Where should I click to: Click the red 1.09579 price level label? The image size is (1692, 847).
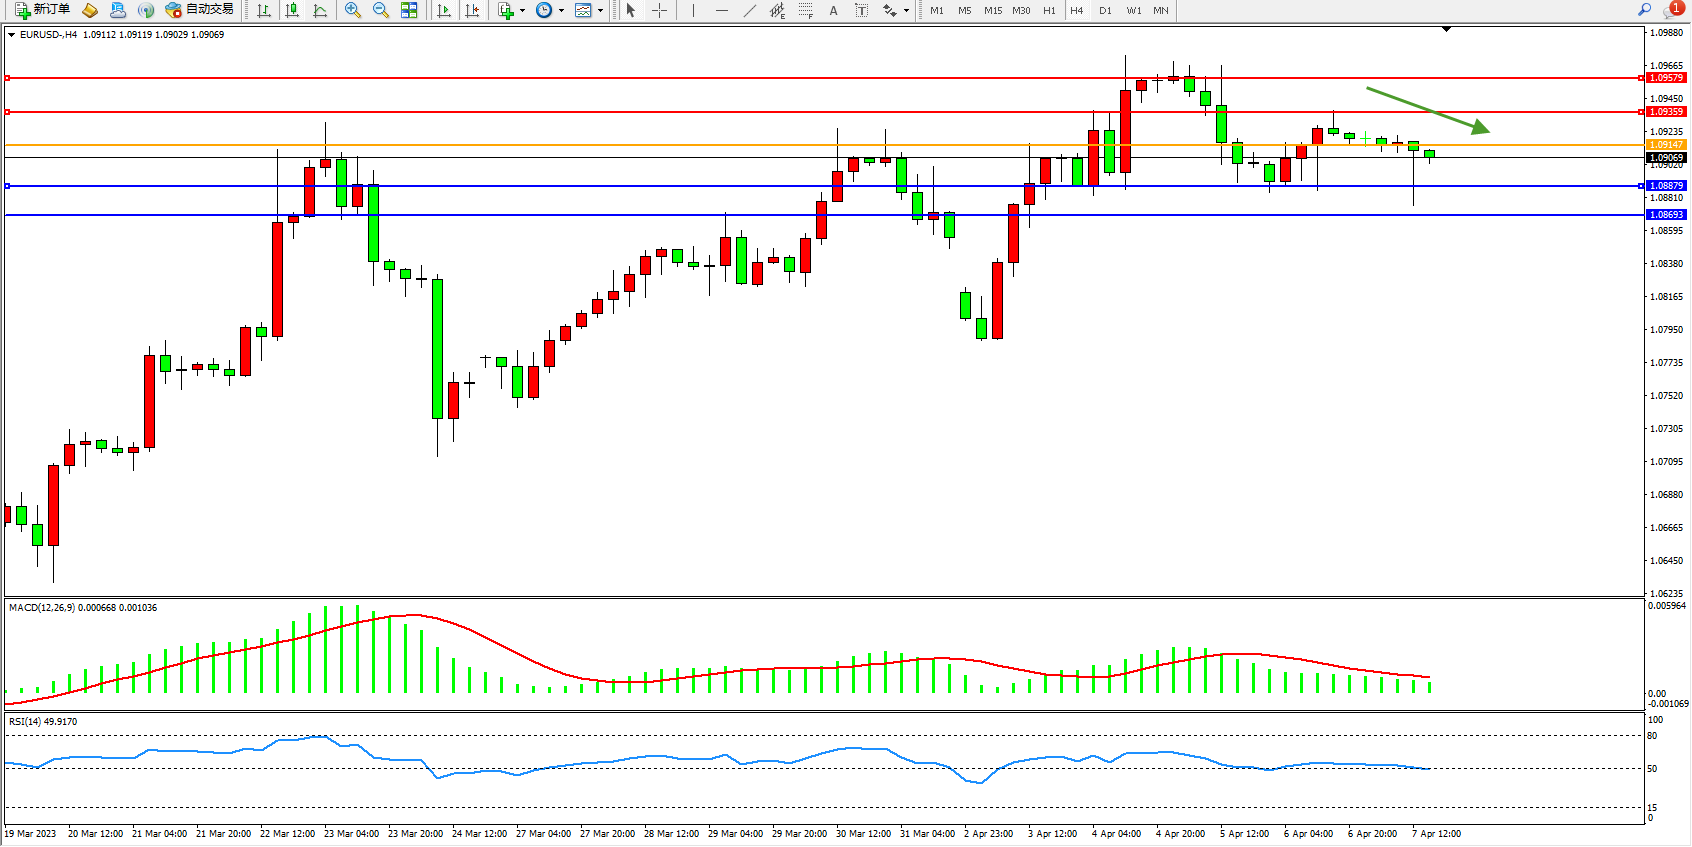click(1666, 78)
